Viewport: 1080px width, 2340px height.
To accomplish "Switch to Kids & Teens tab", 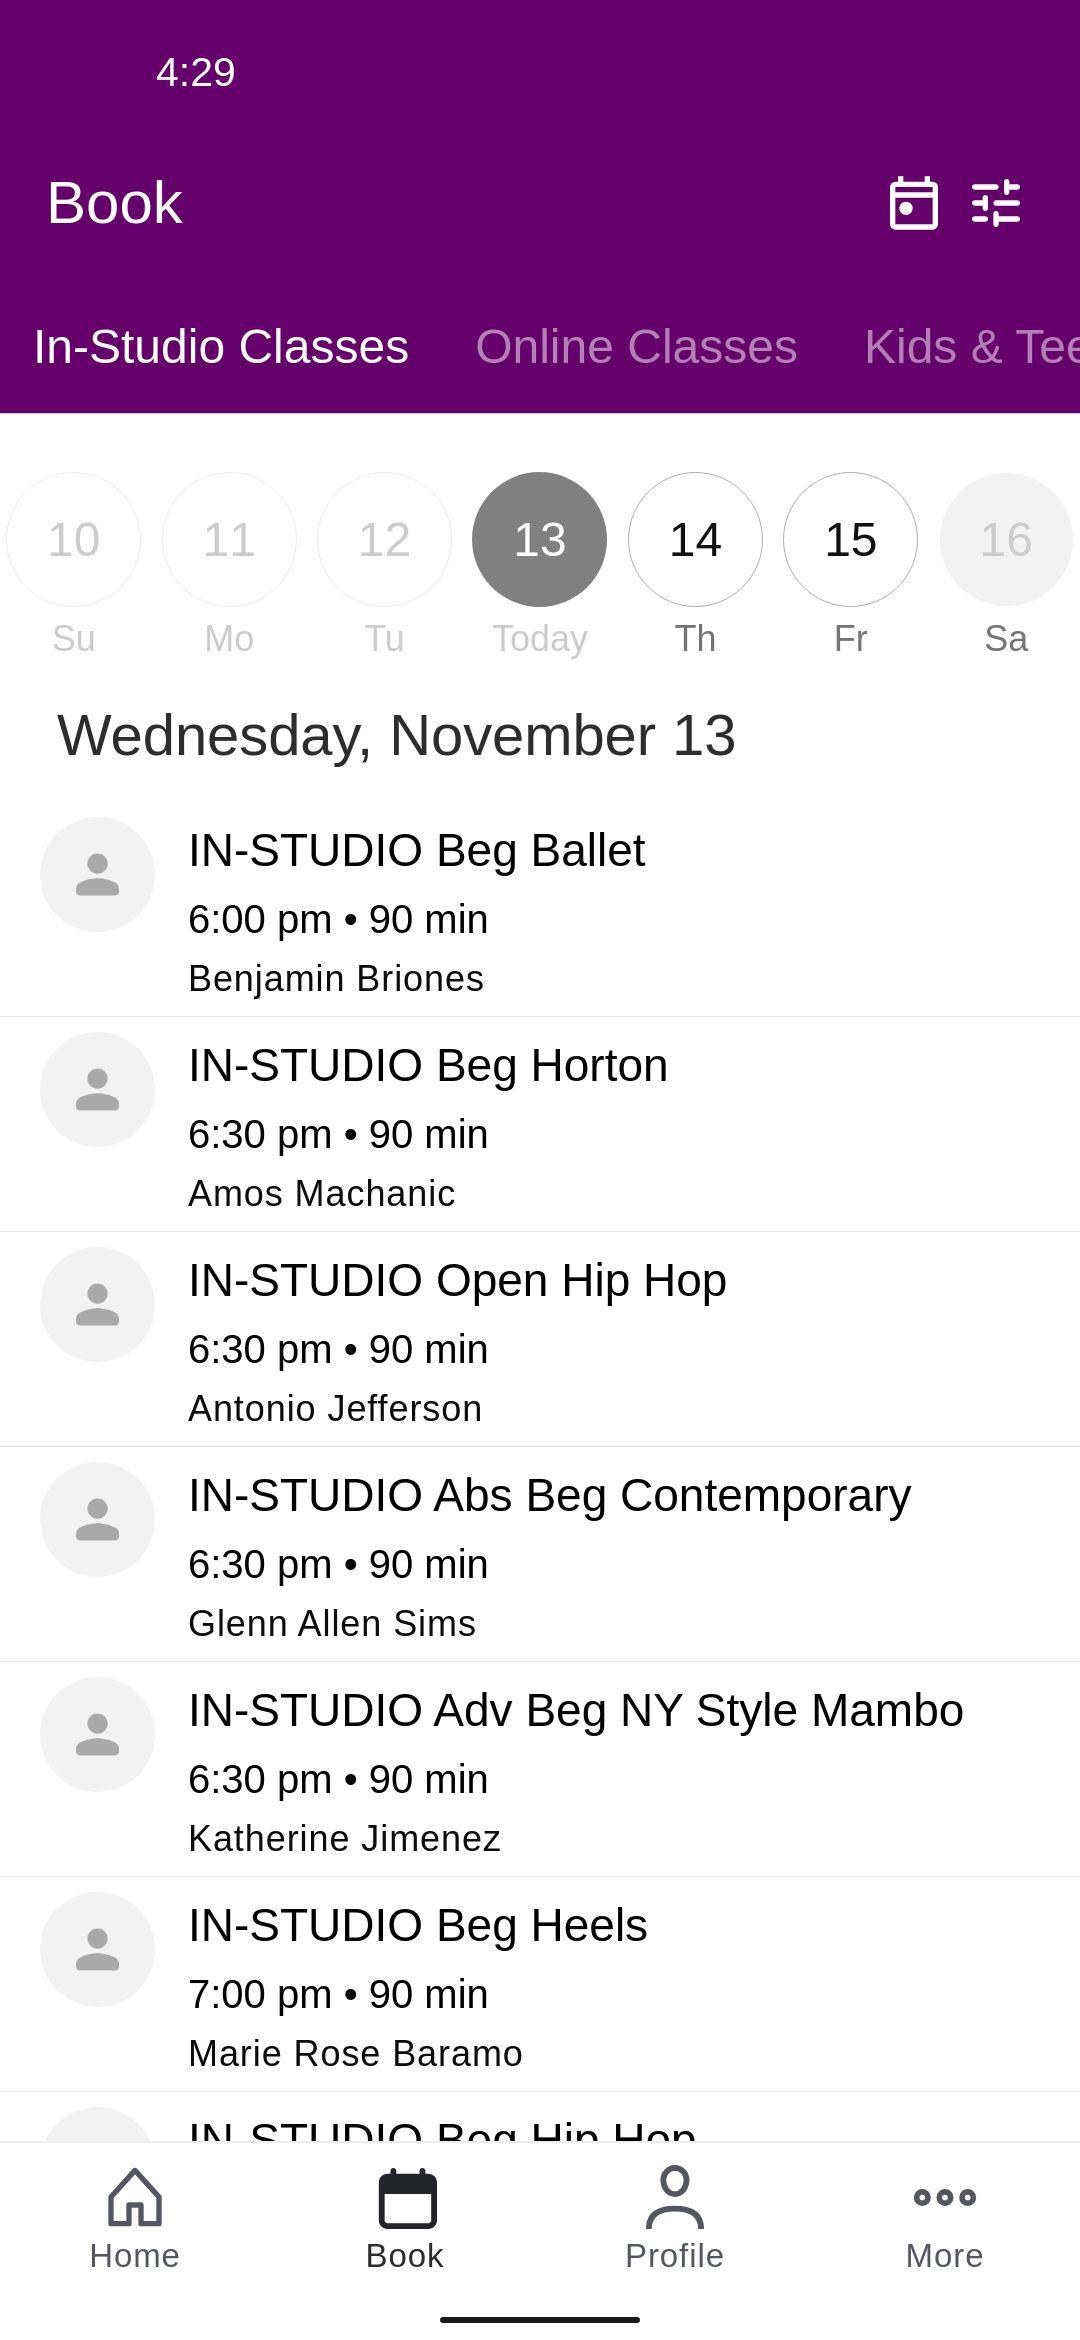I will coord(972,347).
